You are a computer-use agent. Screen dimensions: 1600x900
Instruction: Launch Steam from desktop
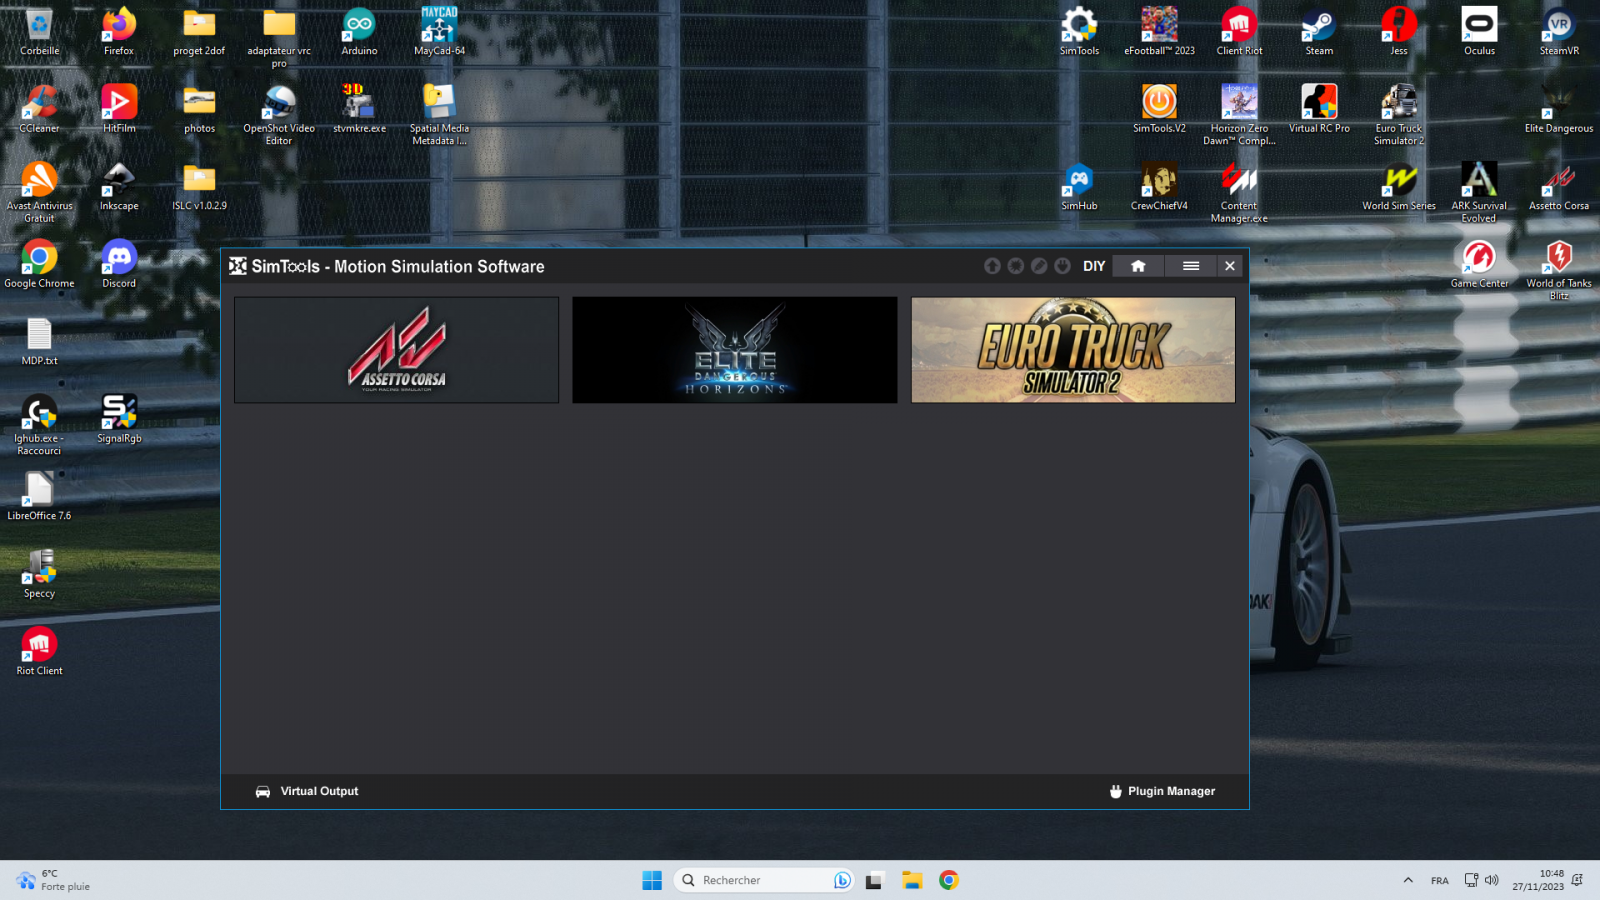1319,31
